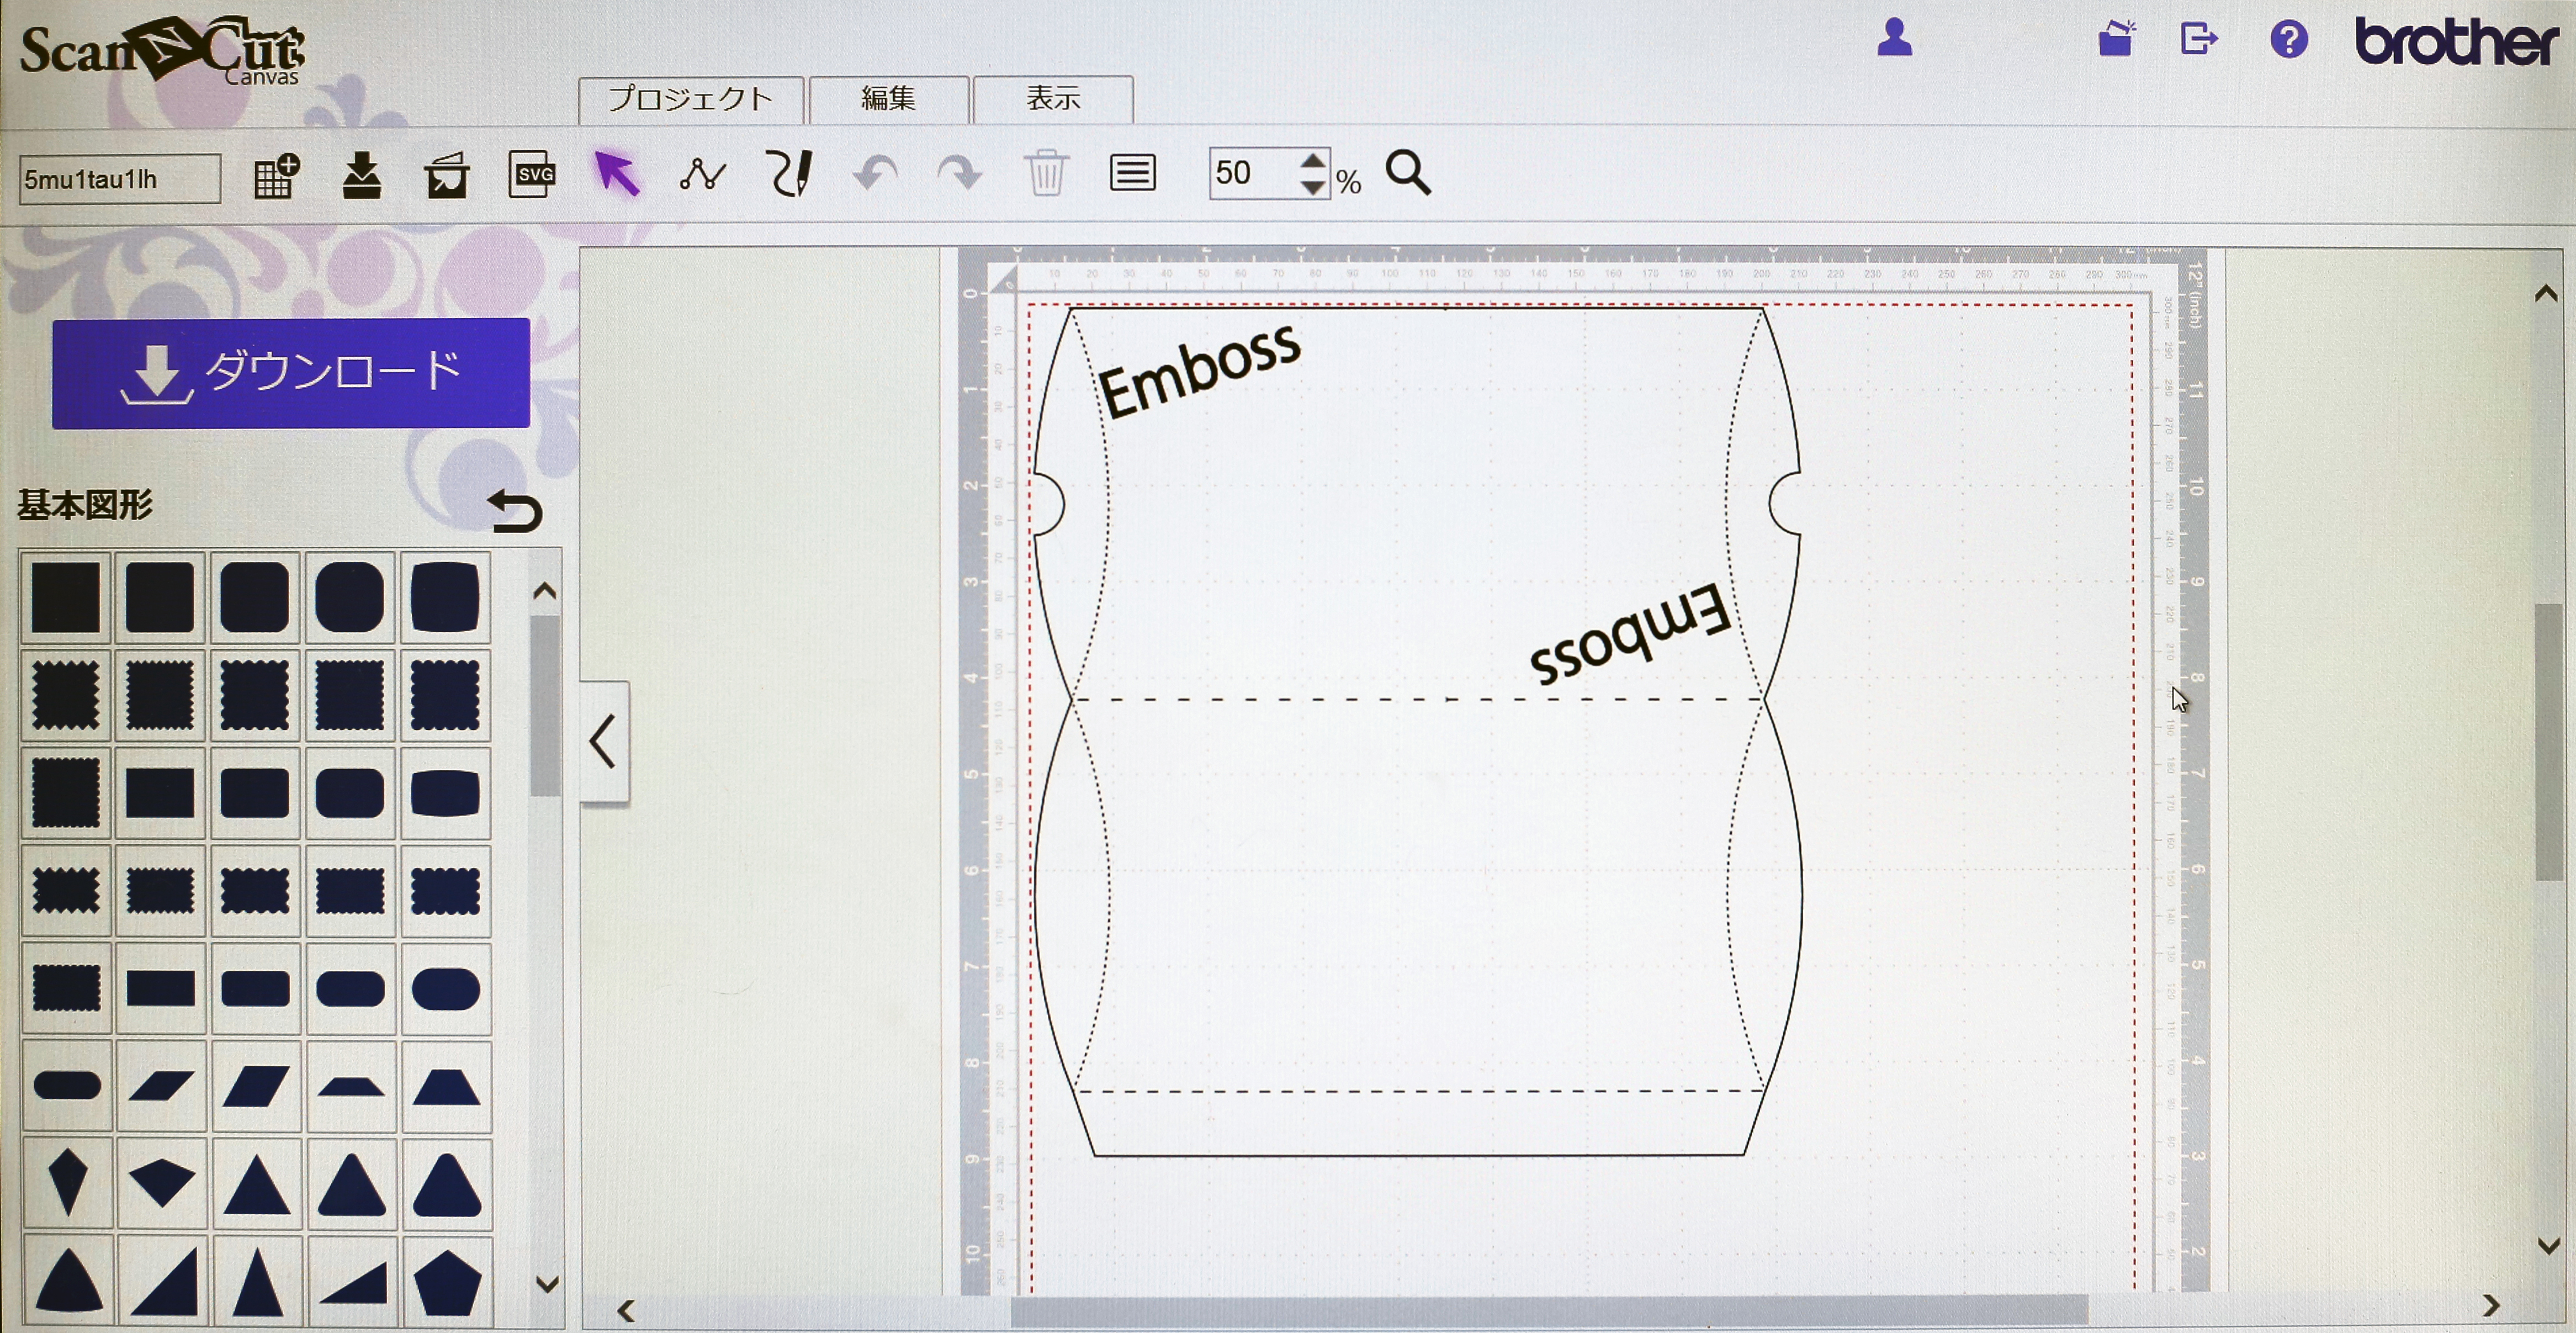Click the shape panel scrollbar thumb

[x=544, y=705]
